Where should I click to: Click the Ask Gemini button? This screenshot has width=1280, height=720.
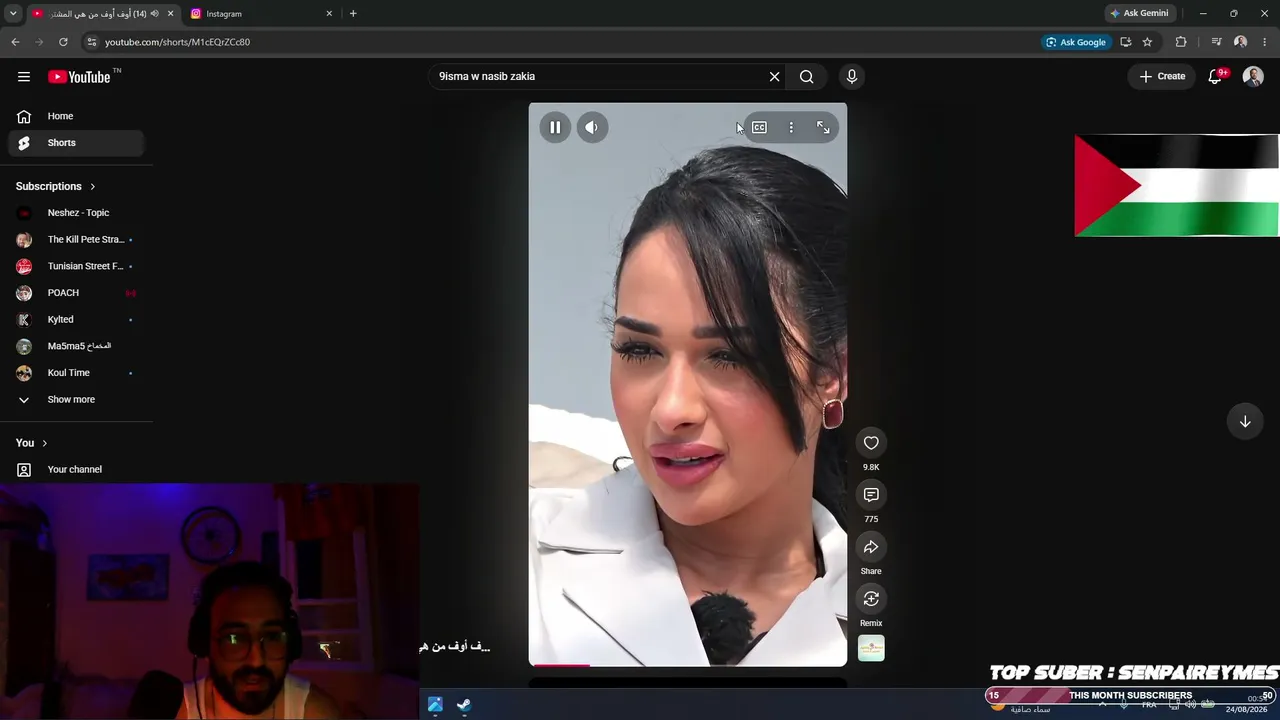[1139, 14]
